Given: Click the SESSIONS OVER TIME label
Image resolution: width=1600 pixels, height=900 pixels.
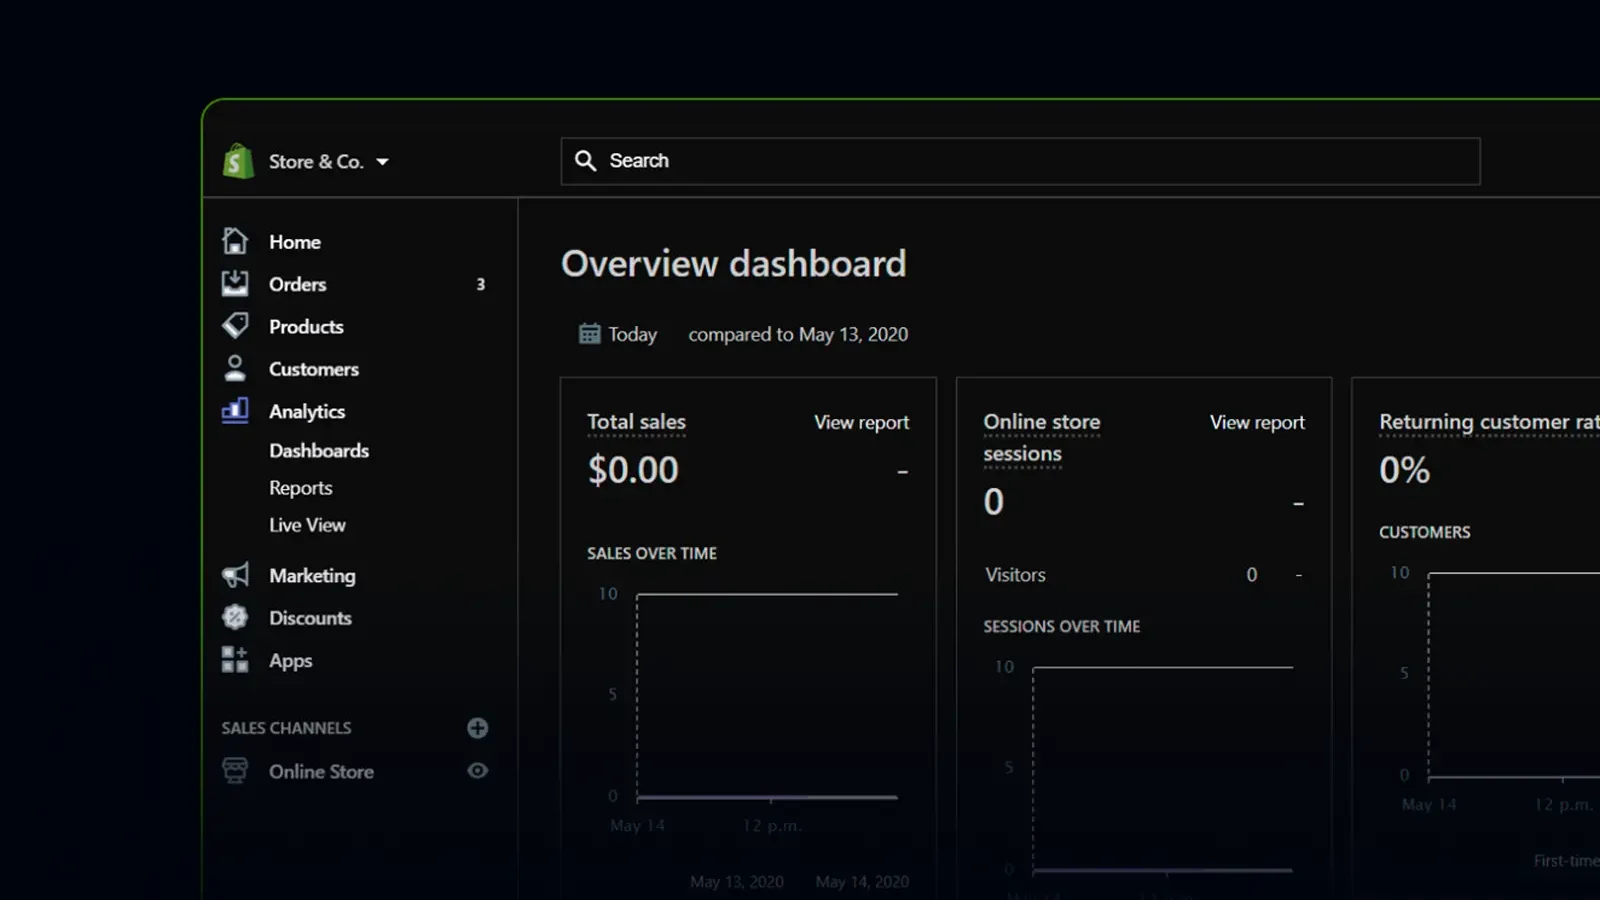Looking at the screenshot, I should coord(1061,626).
